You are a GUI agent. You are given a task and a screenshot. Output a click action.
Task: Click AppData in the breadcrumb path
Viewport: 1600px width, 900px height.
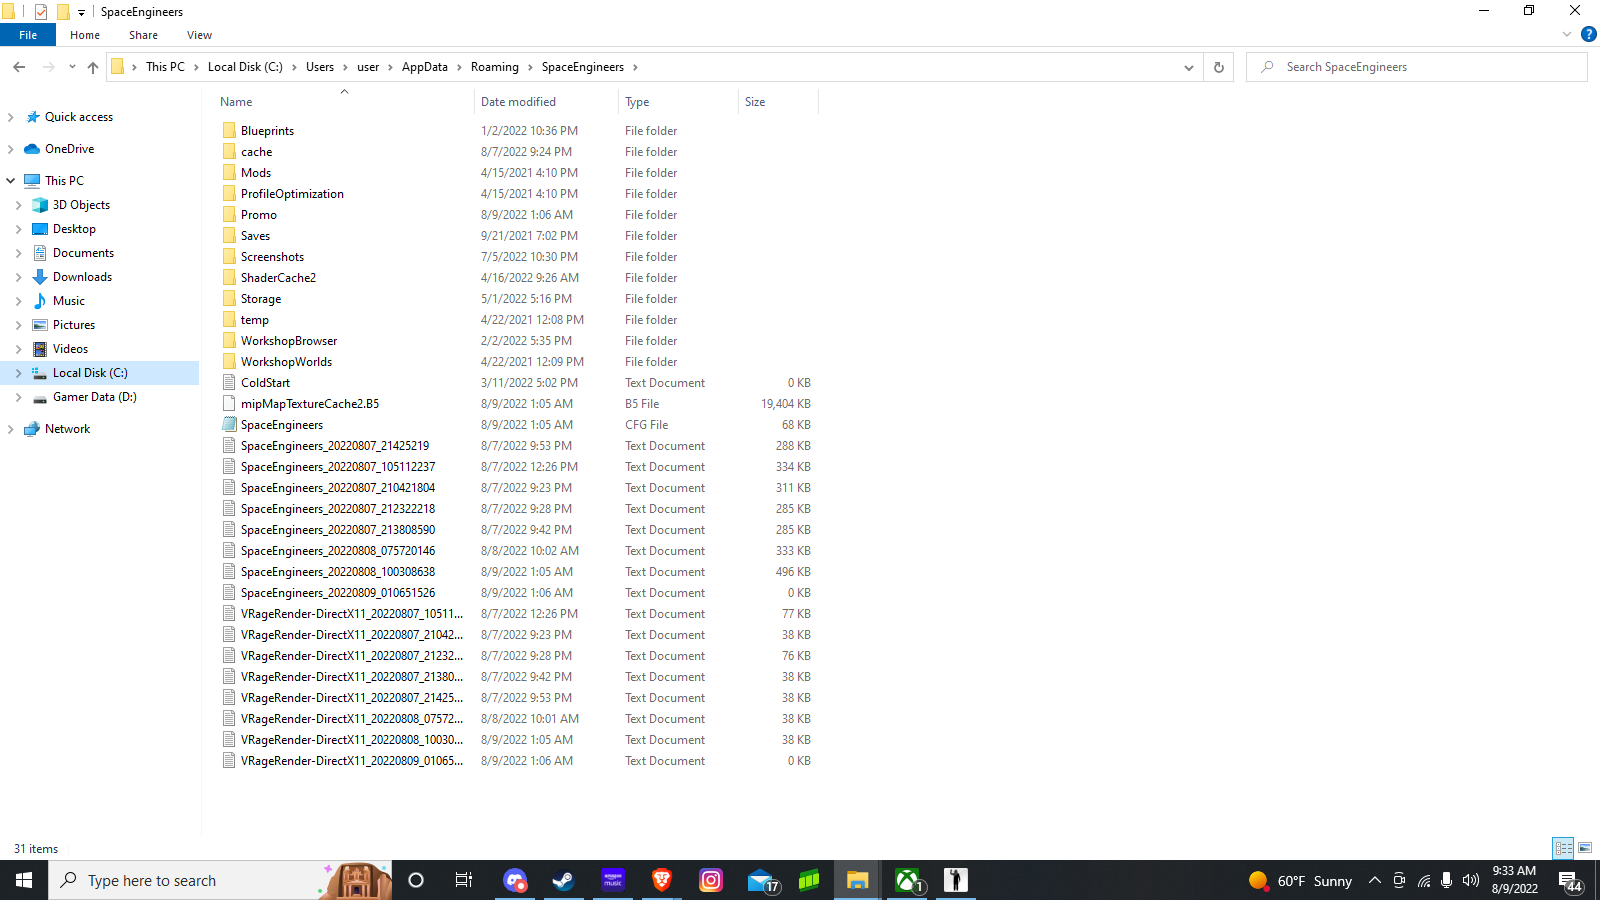pyautogui.click(x=424, y=67)
